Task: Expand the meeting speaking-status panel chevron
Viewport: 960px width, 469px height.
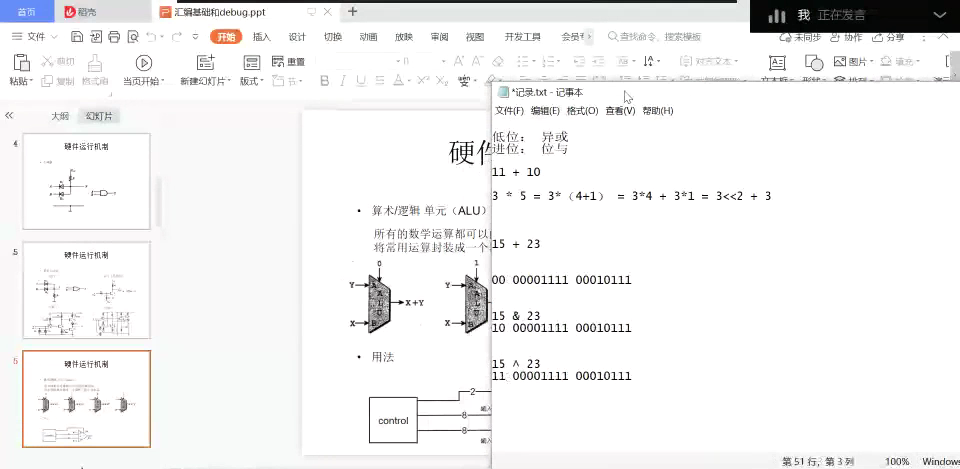Action: [x=939, y=15]
